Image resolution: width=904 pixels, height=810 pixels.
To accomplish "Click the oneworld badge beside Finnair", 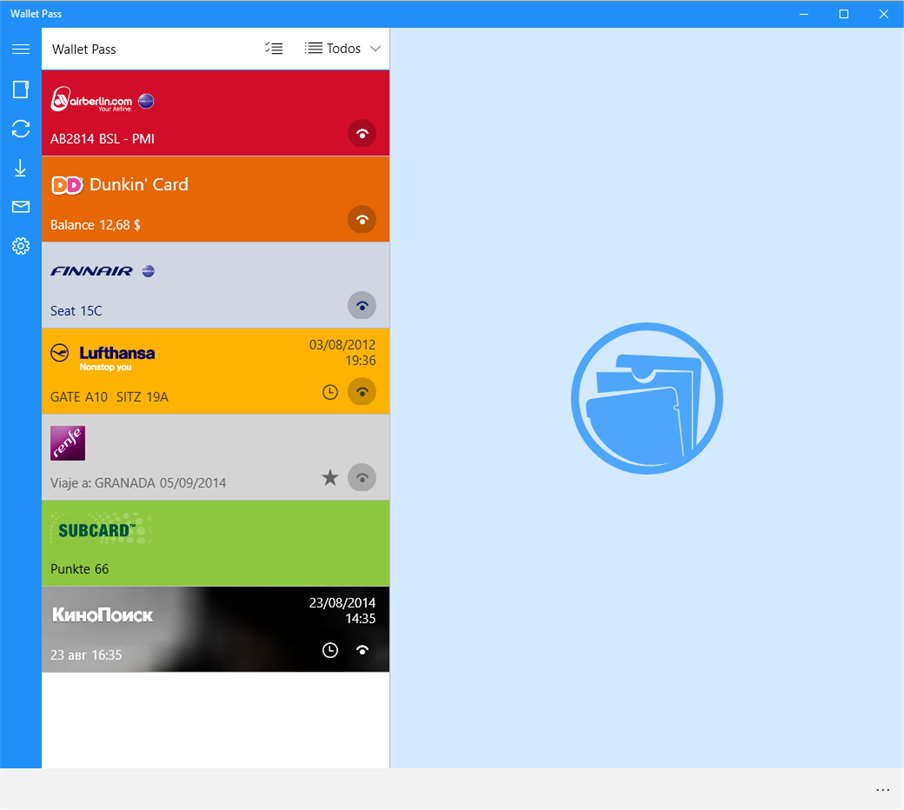I will 148,271.
